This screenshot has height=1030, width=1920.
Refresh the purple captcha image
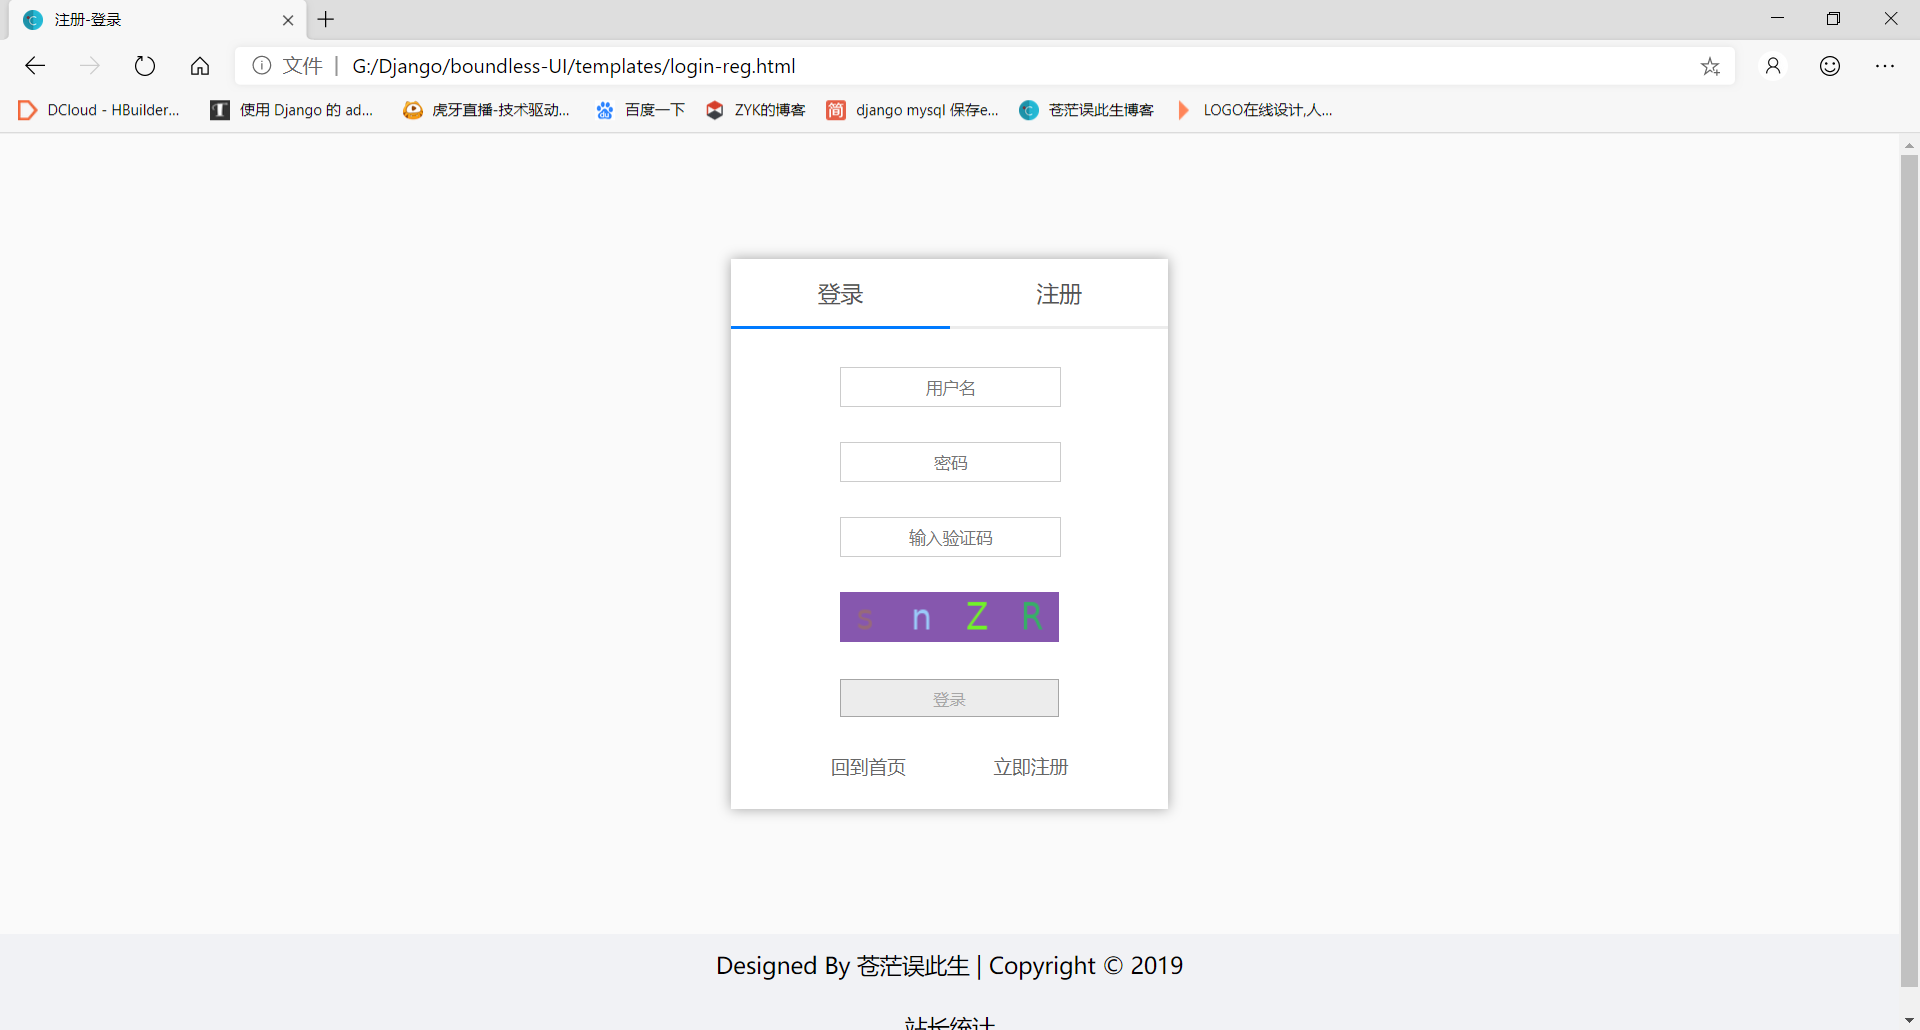pyautogui.click(x=949, y=617)
